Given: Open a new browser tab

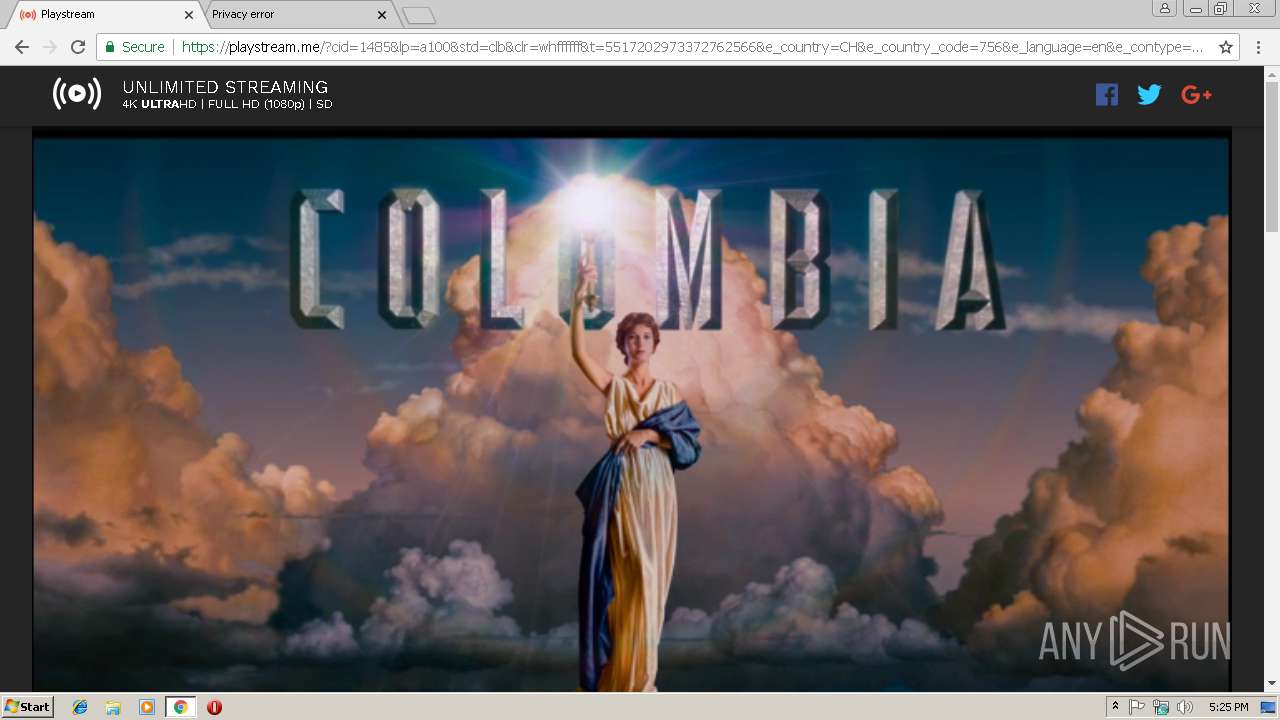Looking at the screenshot, I should pos(419,15).
